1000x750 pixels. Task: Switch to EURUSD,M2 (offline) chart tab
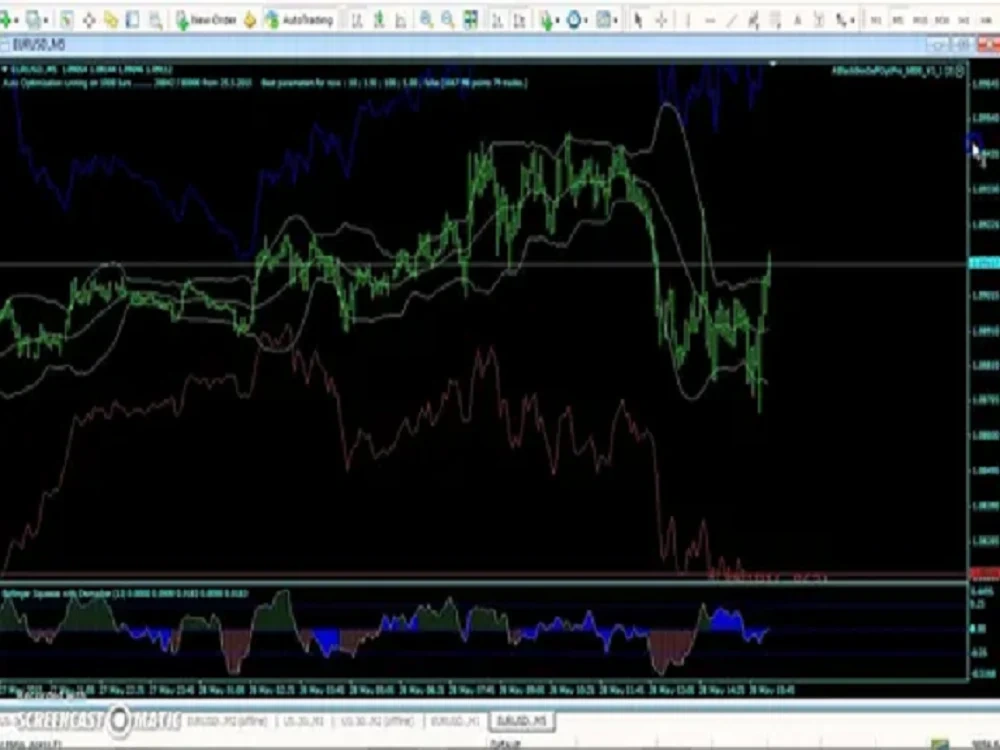[226, 721]
